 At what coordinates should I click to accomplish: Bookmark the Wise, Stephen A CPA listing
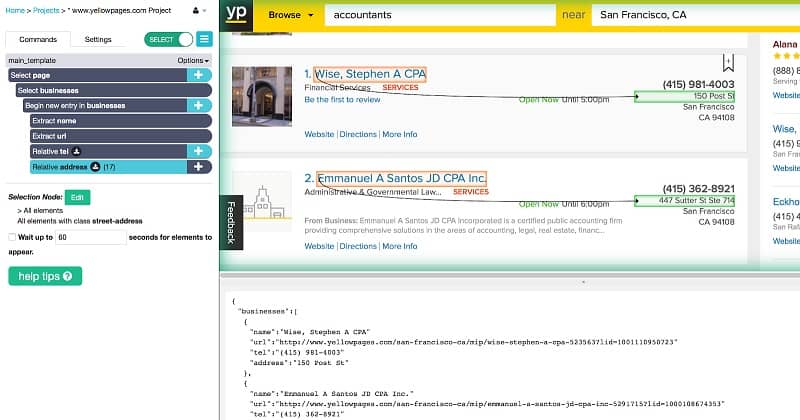point(728,63)
